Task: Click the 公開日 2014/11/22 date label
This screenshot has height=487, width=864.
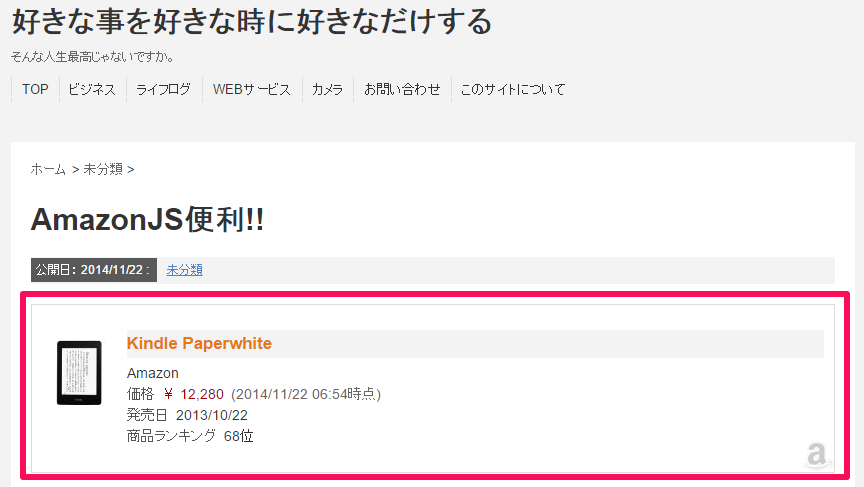Action: [x=94, y=270]
